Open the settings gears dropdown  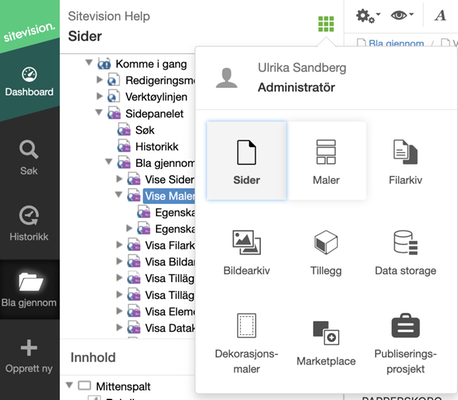pyautogui.click(x=368, y=16)
